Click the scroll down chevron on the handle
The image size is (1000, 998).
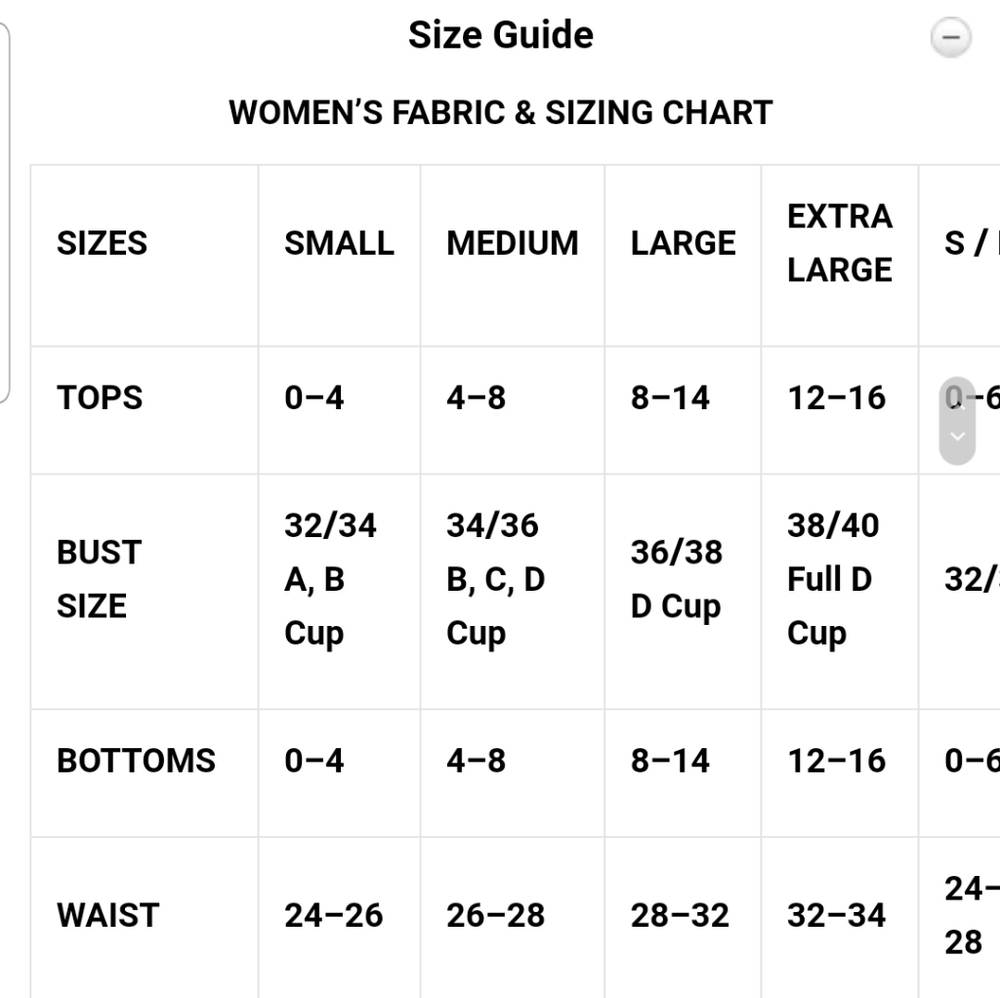click(x=957, y=436)
